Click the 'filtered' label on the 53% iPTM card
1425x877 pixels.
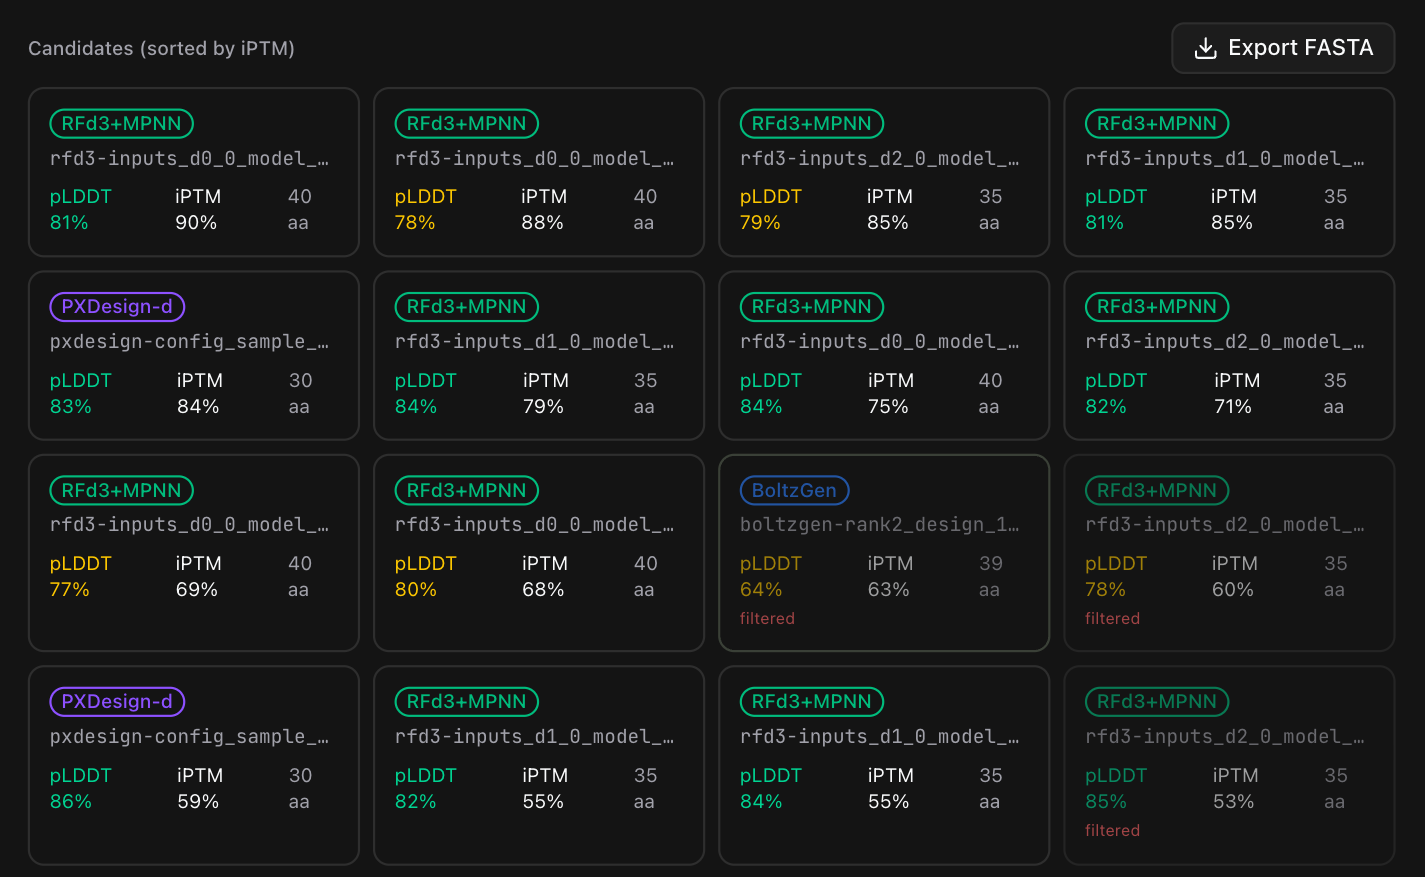[x=1112, y=831]
